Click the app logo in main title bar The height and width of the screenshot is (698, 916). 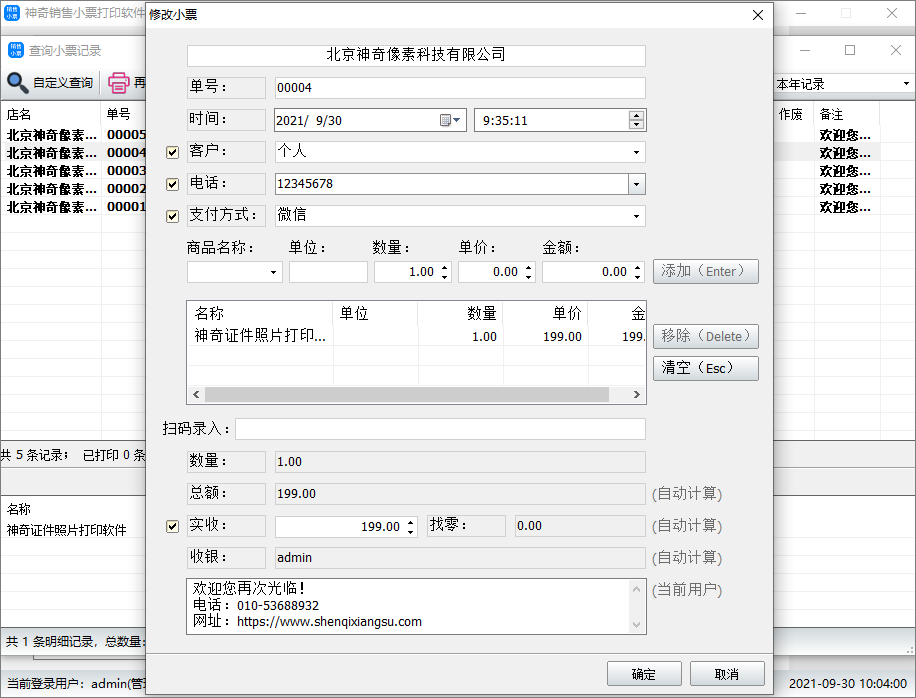coord(12,13)
